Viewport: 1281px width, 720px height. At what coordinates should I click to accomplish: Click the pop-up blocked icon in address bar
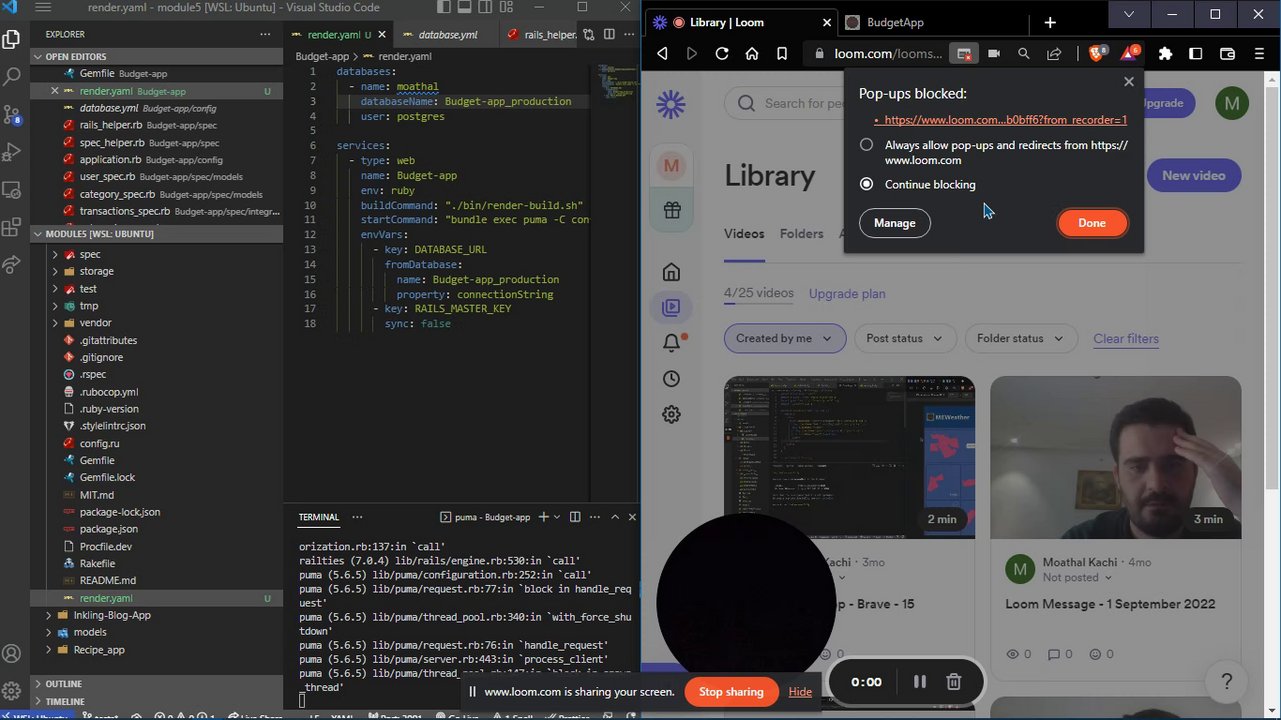coord(964,54)
